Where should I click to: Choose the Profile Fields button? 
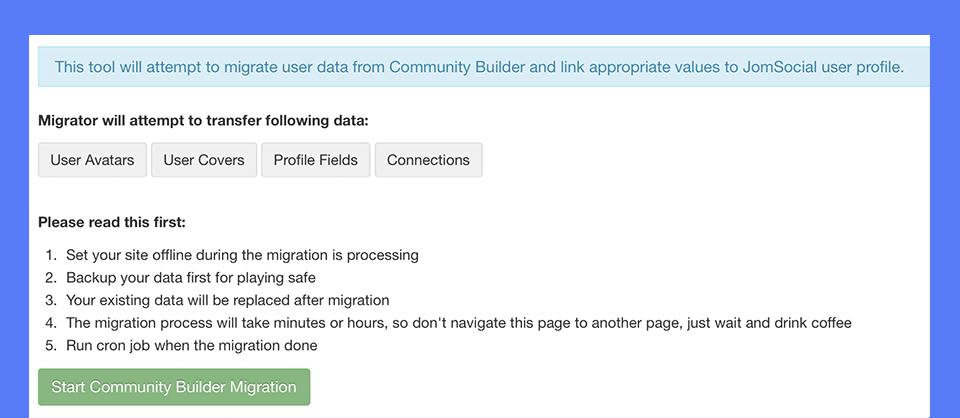tap(315, 160)
